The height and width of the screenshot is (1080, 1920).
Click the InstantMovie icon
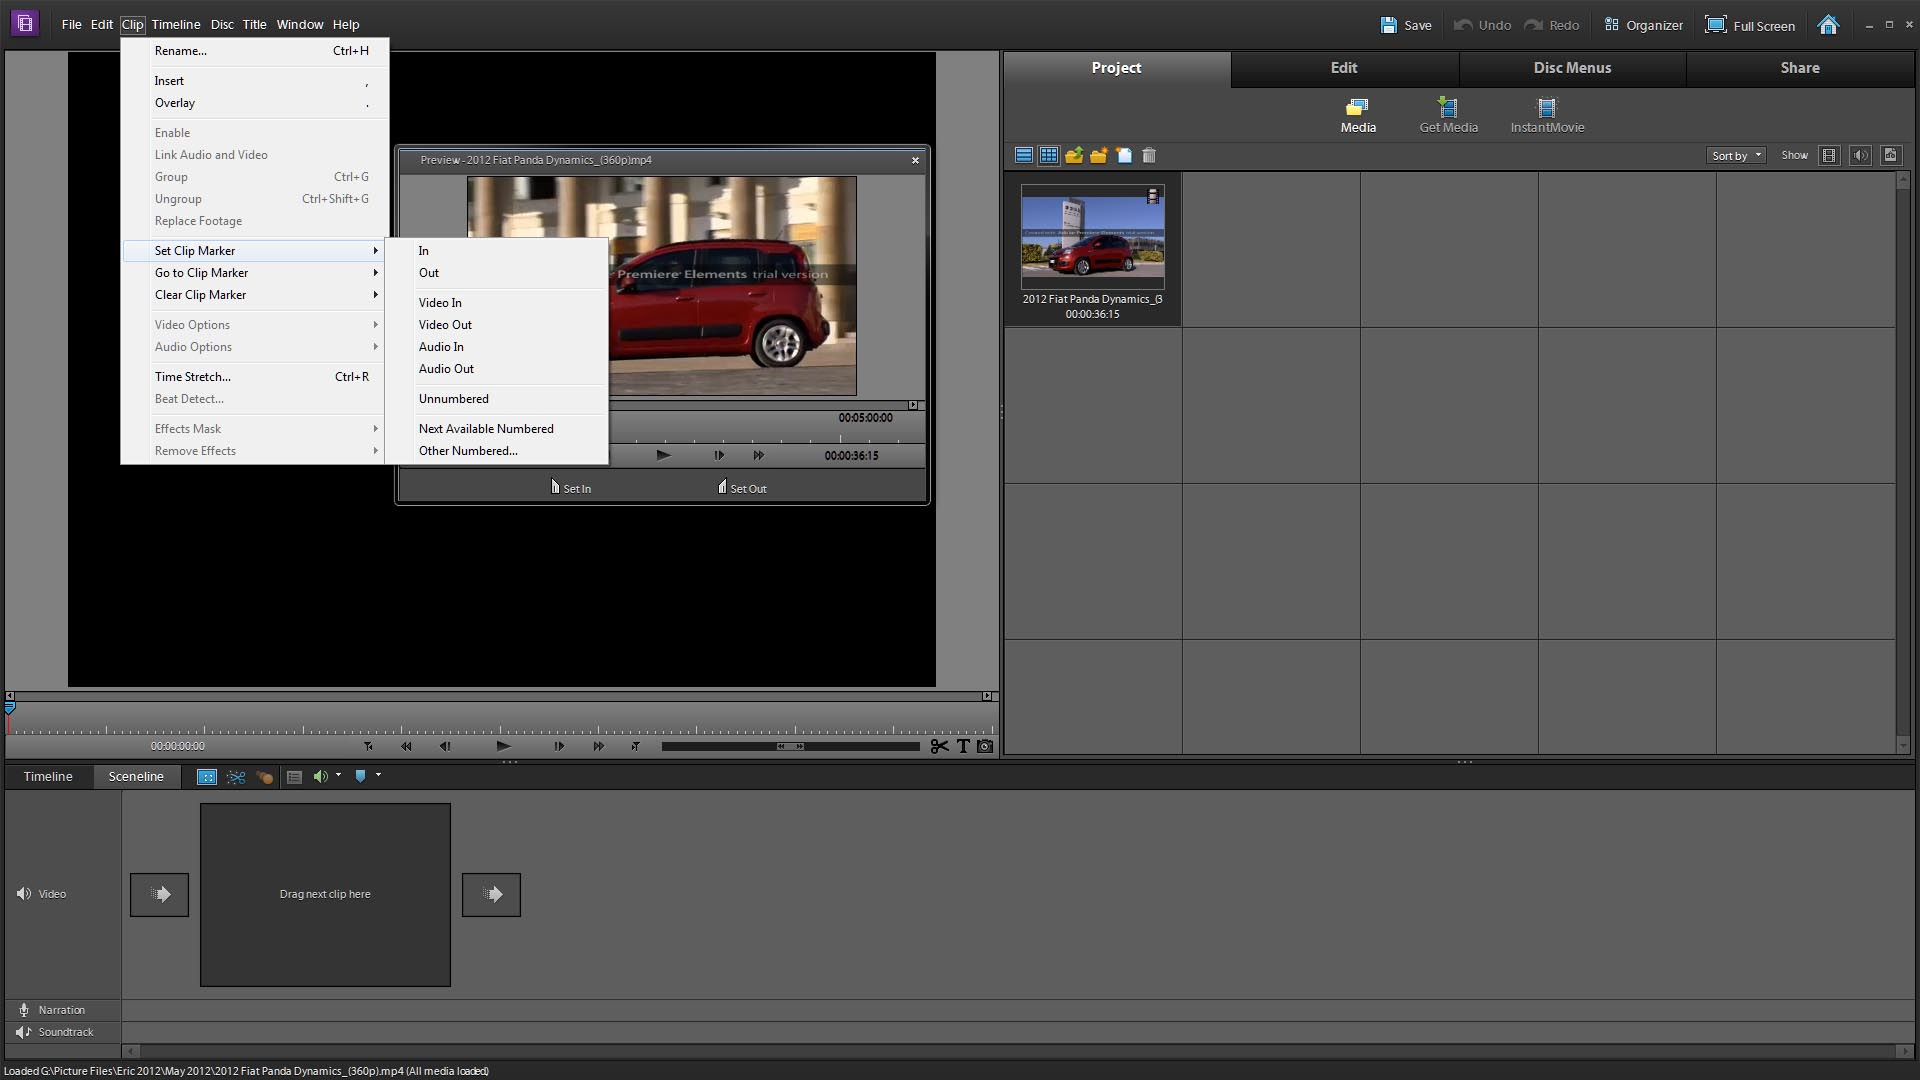click(1546, 115)
